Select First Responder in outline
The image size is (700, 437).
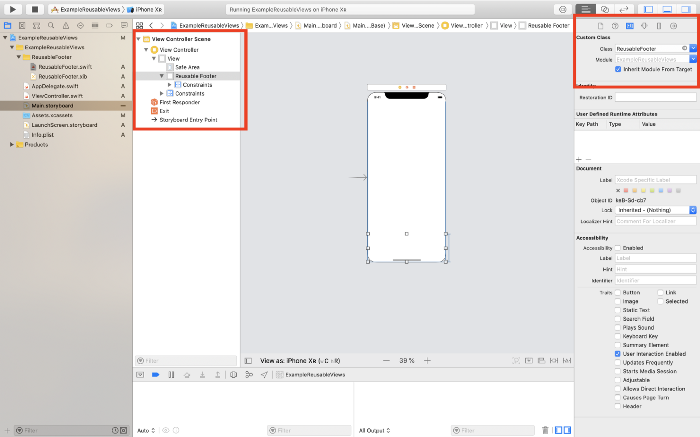pos(179,102)
